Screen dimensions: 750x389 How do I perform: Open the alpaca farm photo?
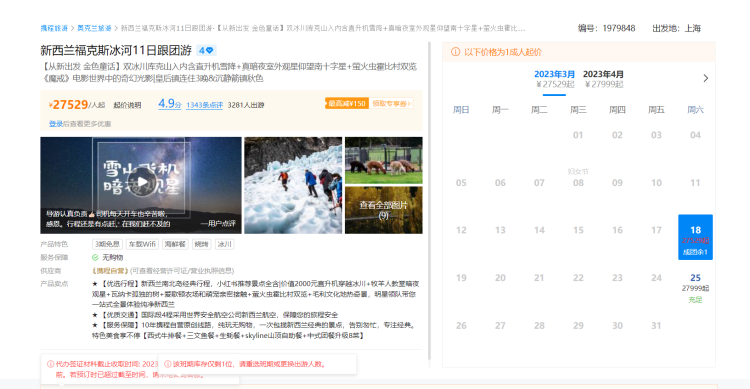click(x=384, y=160)
